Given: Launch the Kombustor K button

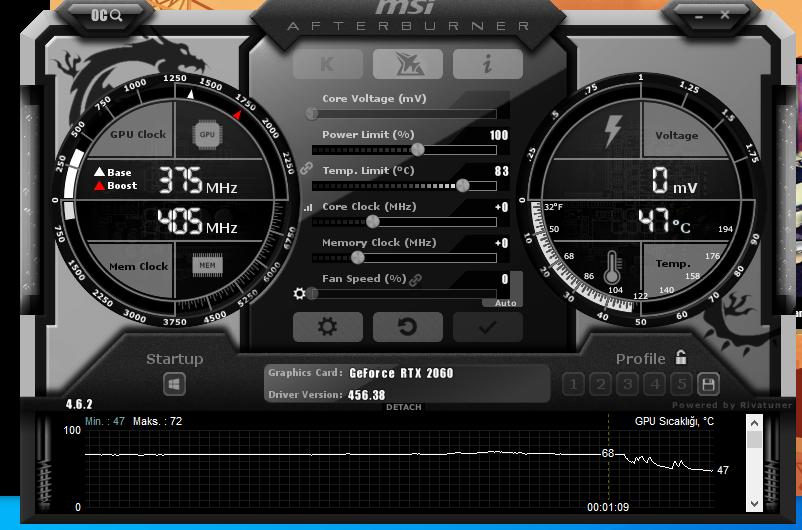Looking at the screenshot, I should coord(328,64).
